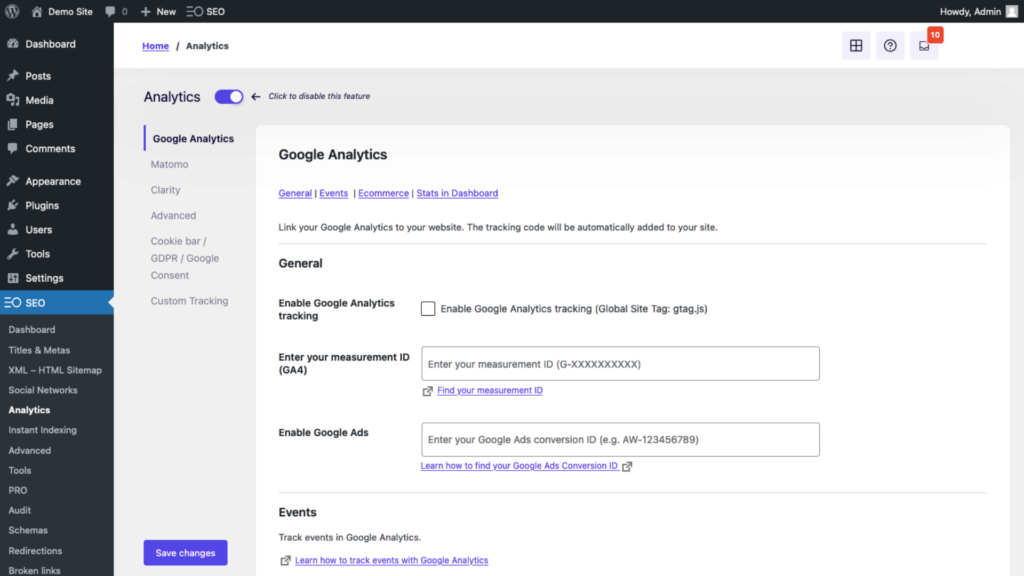Open Audit submenu item
1024x576 pixels.
coord(20,510)
